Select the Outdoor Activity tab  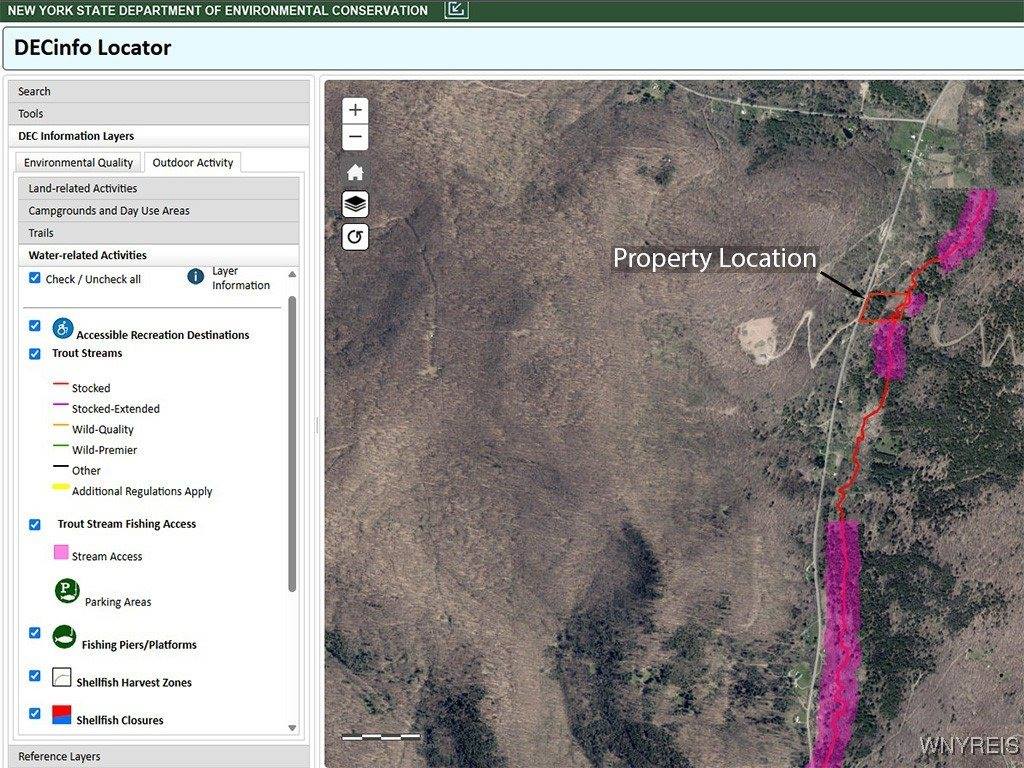192,163
